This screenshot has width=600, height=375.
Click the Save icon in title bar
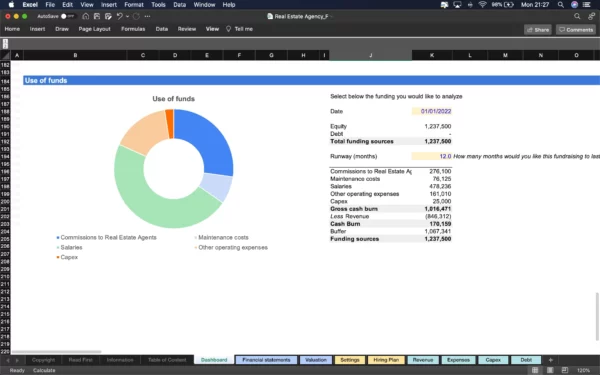click(x=97, y=16)
